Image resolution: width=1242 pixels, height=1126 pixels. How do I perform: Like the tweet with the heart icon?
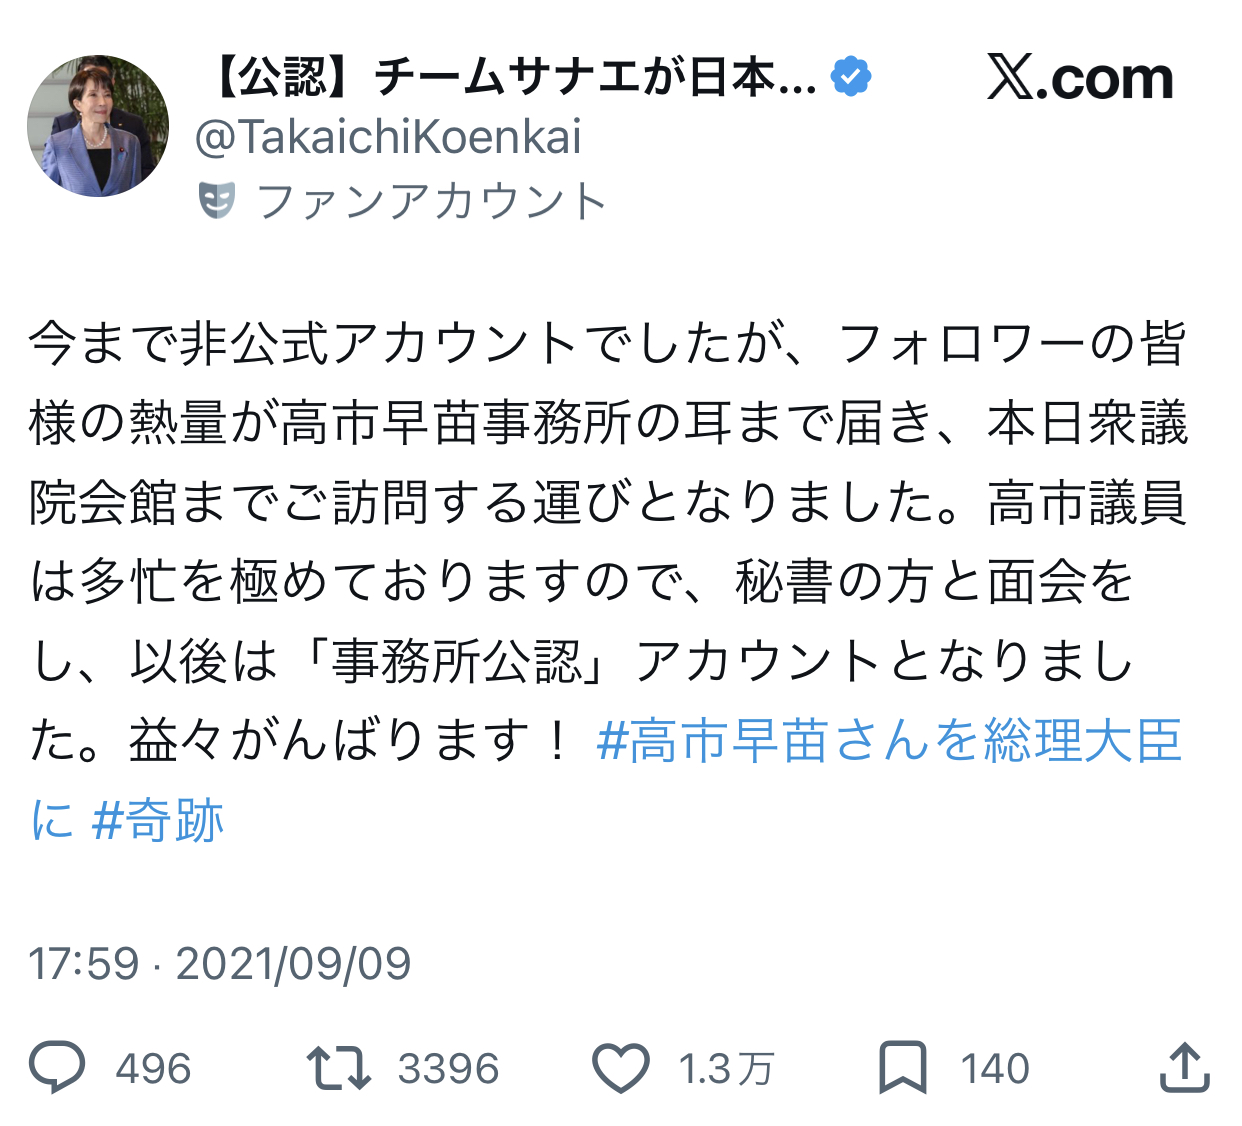[621, 1067]
